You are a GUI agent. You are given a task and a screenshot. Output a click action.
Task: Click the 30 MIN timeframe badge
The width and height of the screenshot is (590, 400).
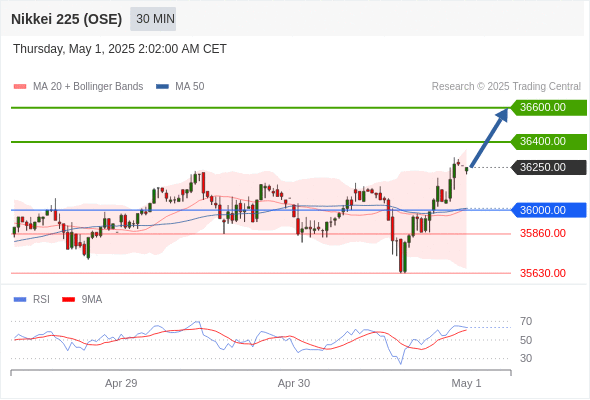153,19
